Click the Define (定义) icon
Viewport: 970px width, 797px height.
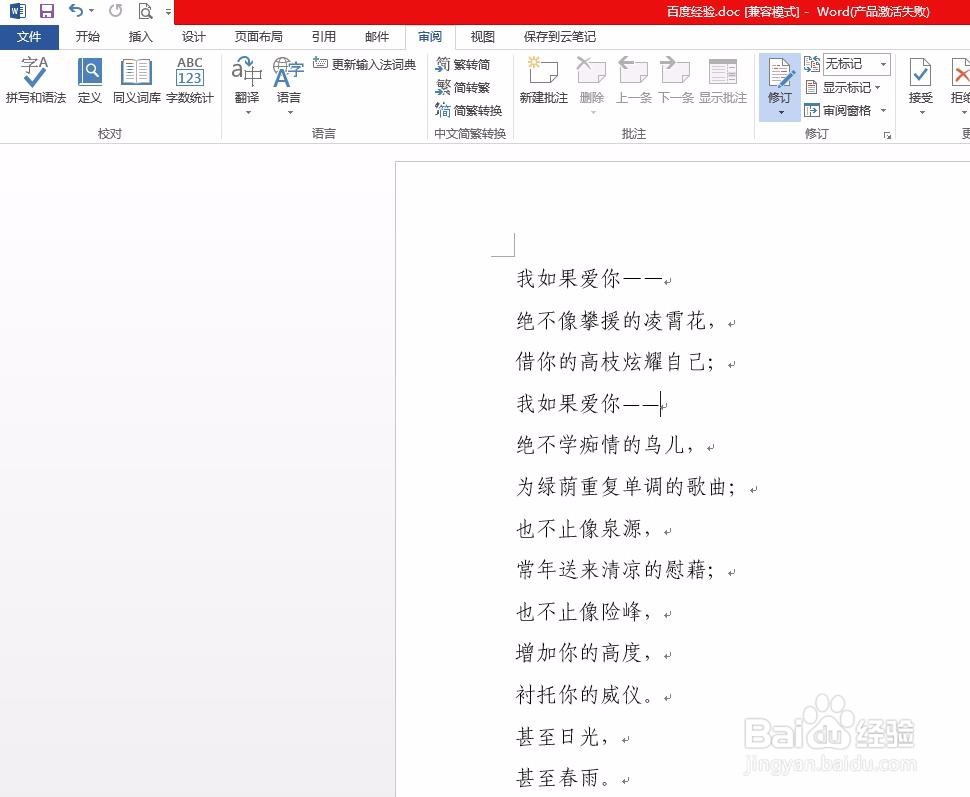pos(90,80)
